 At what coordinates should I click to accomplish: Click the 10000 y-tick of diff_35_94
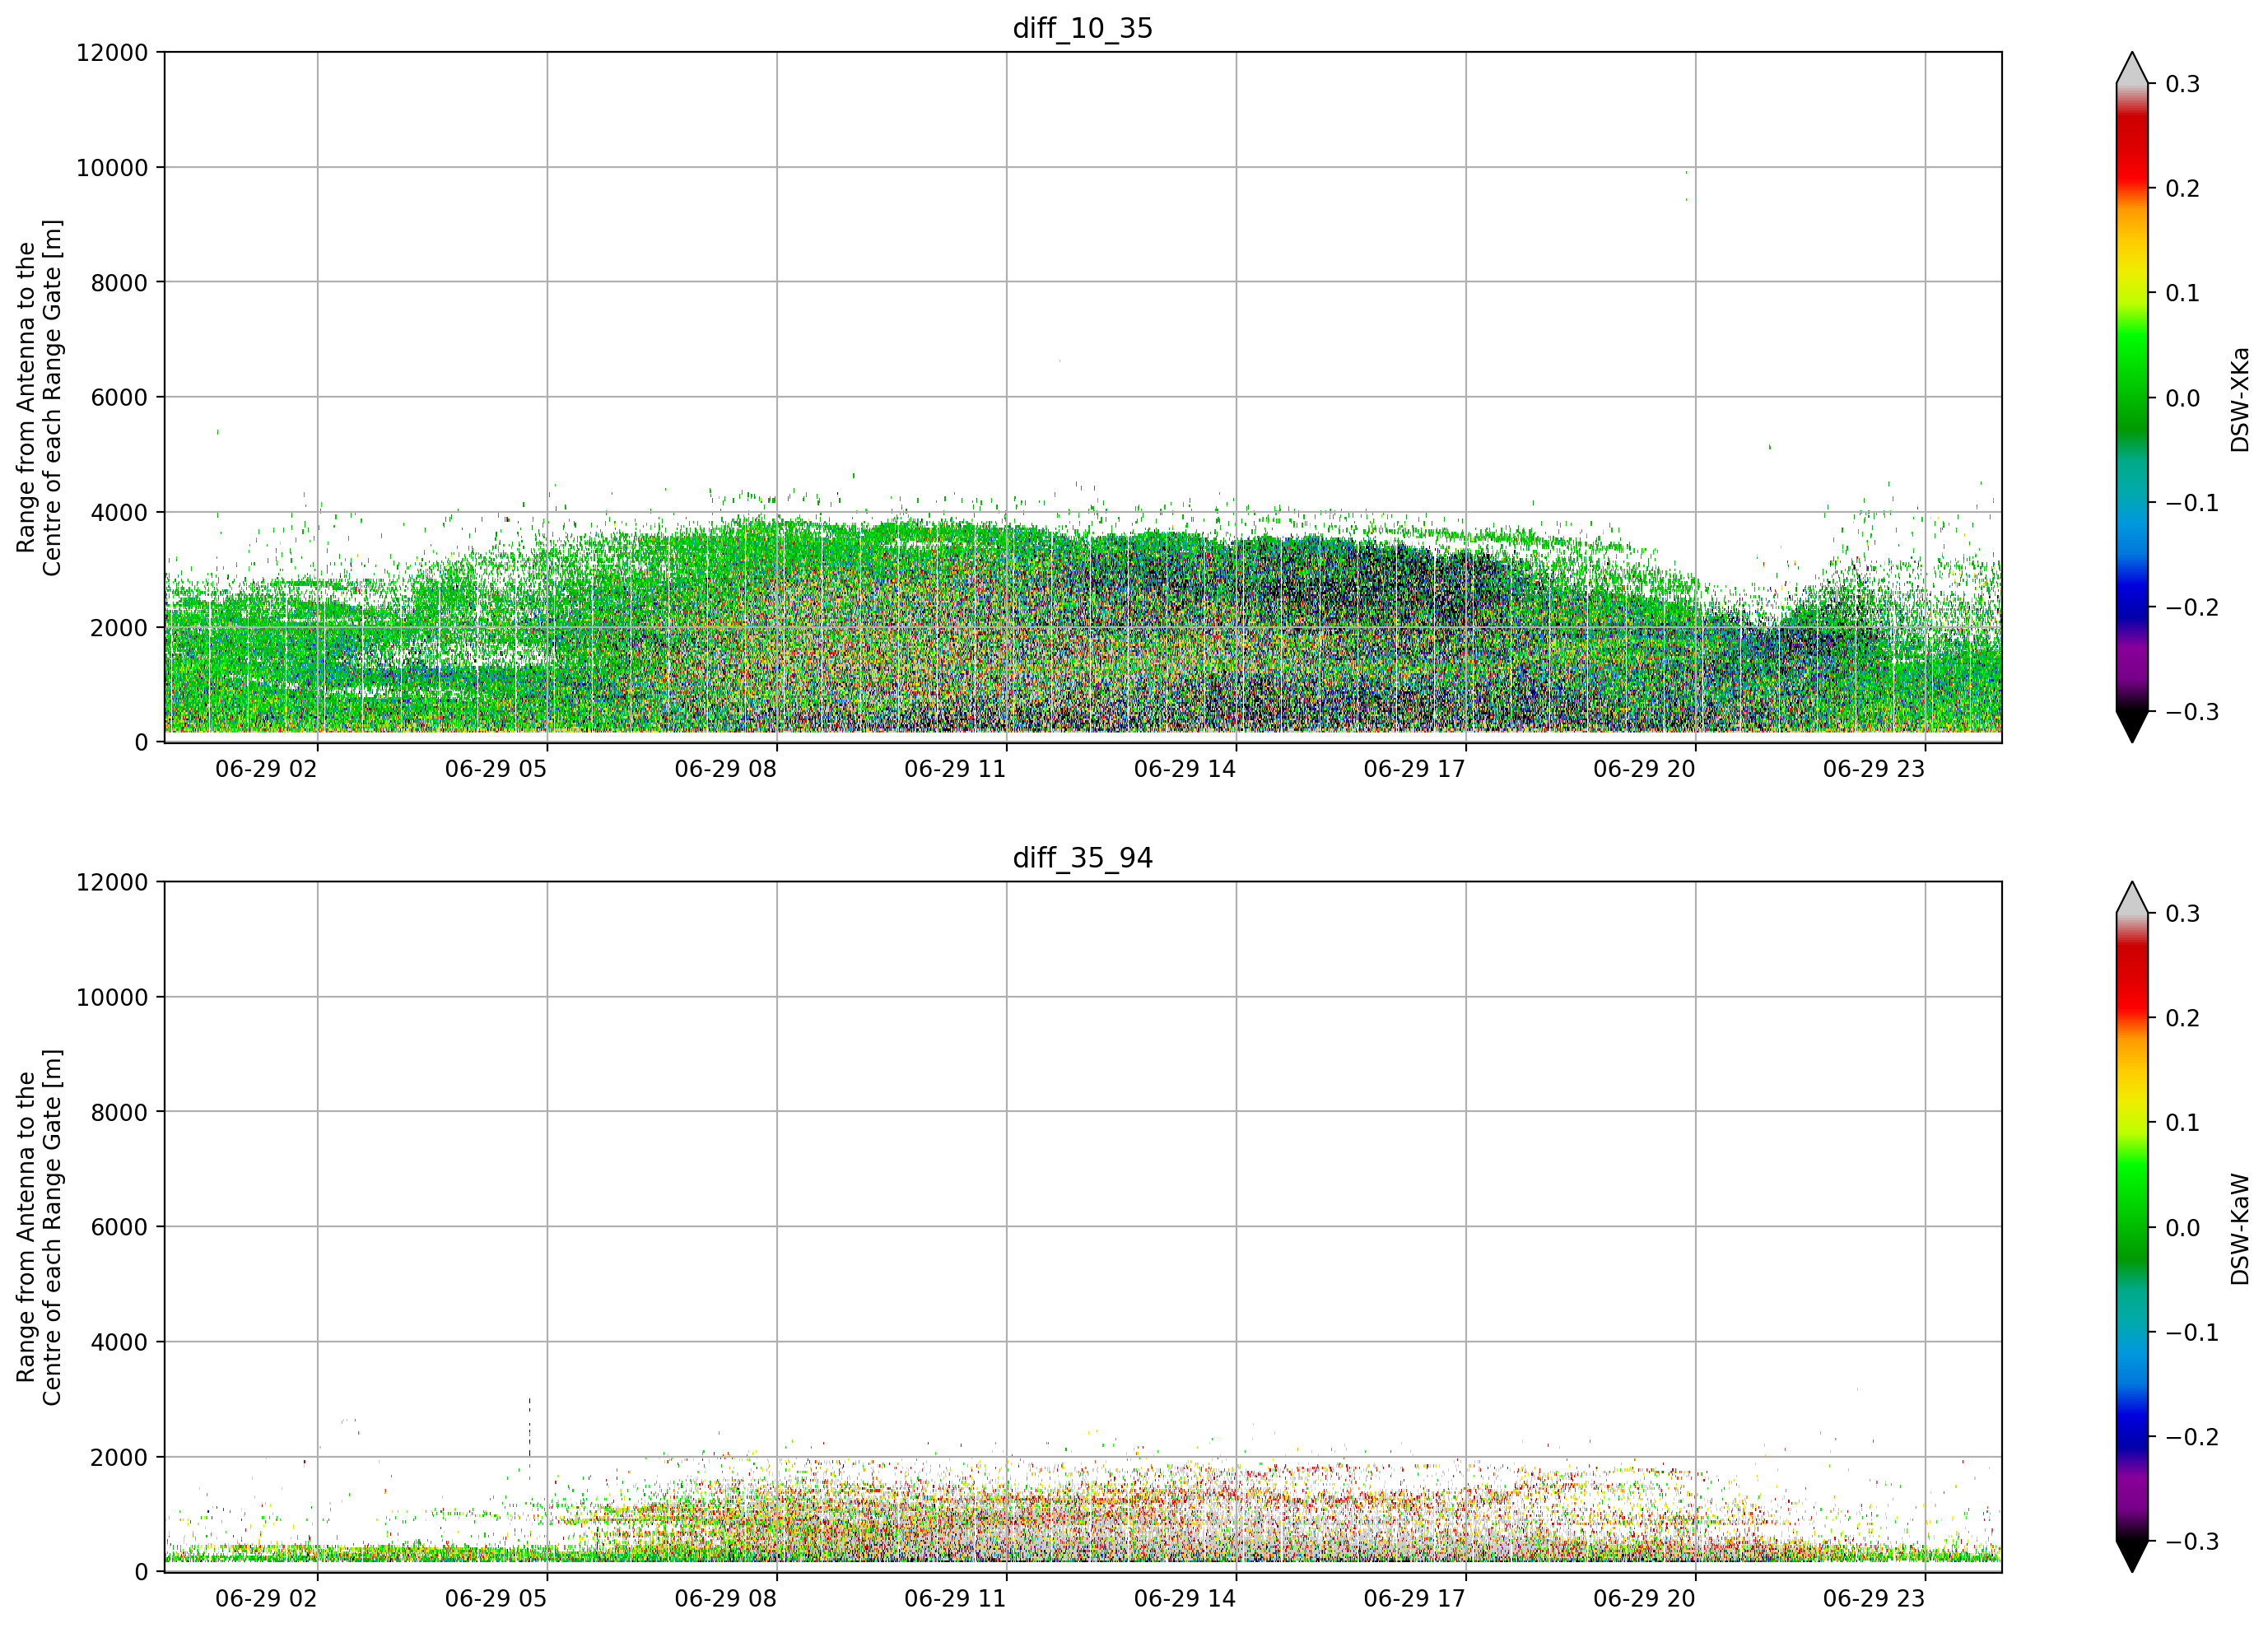tap(112, 998)
